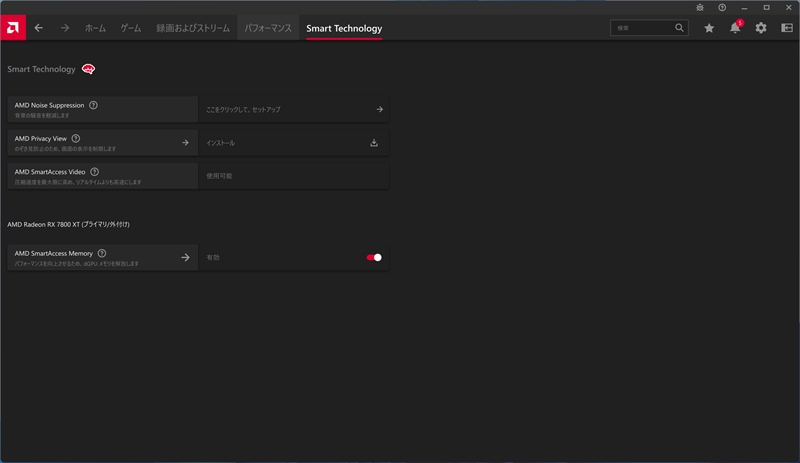Close the AMD Software window
Image resolution: width=800 pixels, height=463 pixels.
pos(788,8)
